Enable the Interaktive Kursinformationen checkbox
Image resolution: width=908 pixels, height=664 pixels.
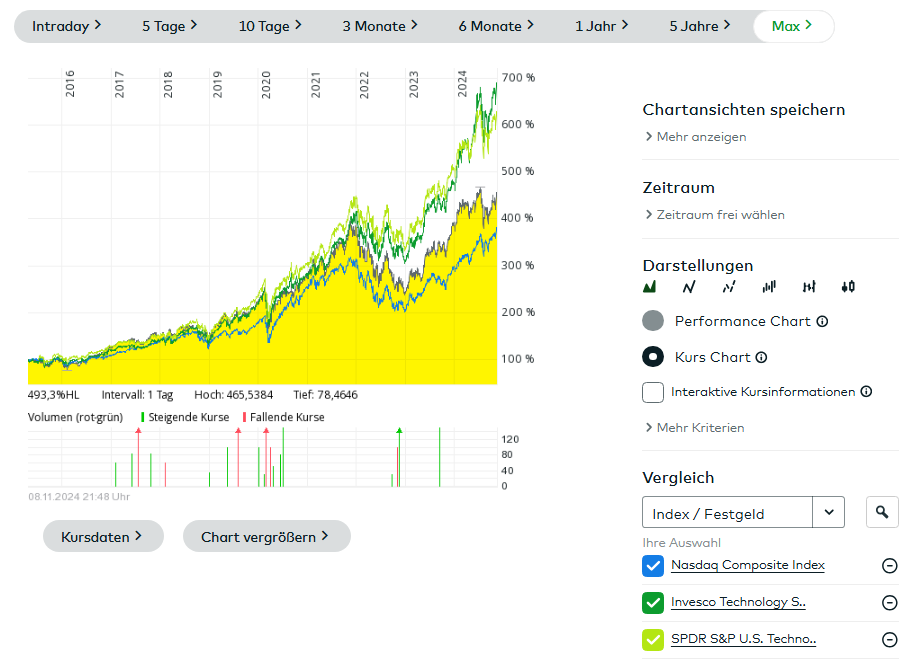(x=653, y=392)
